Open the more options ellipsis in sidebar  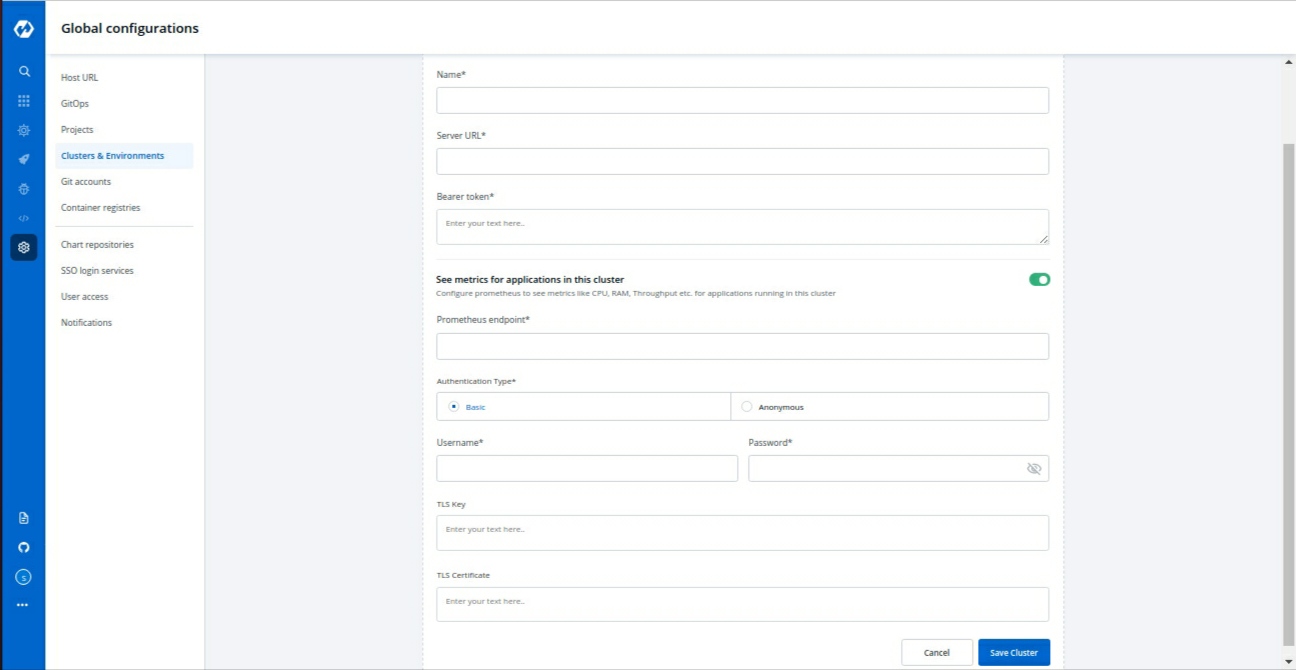[23, 605]
